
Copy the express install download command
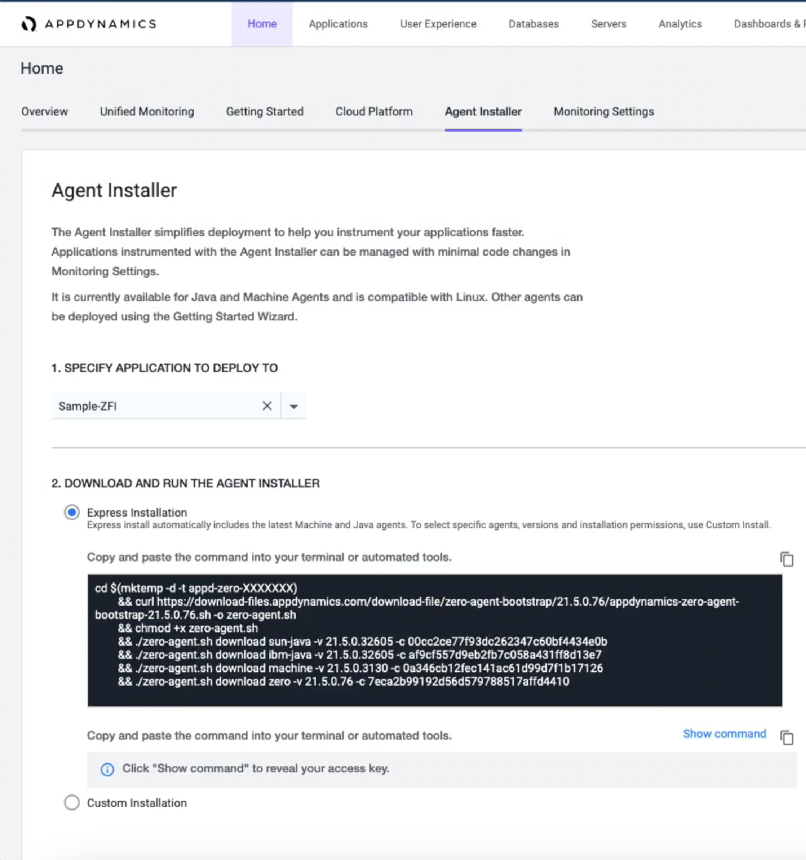(787, 559)
